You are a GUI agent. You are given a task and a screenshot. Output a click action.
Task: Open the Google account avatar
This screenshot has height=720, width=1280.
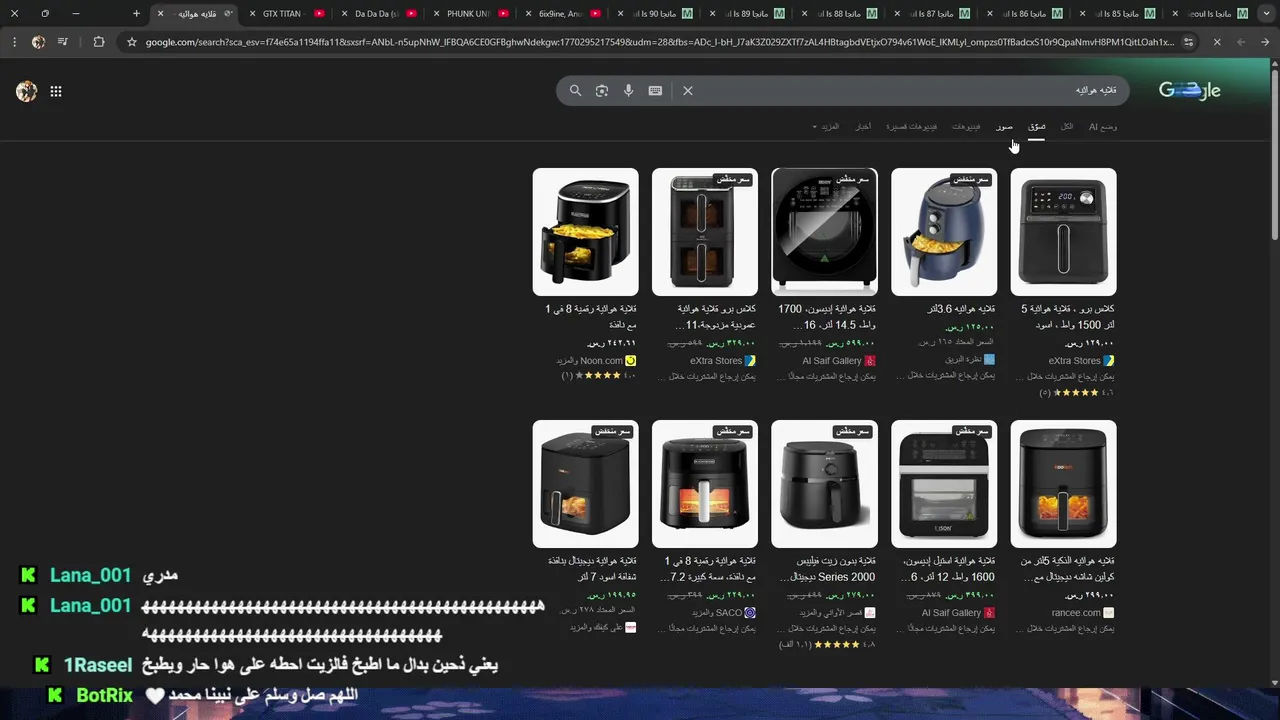[x=27, y=91]
